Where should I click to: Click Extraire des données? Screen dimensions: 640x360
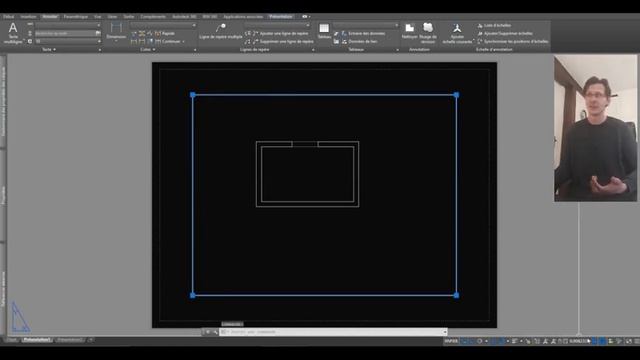pyautogui.click(x=363, y=33)
